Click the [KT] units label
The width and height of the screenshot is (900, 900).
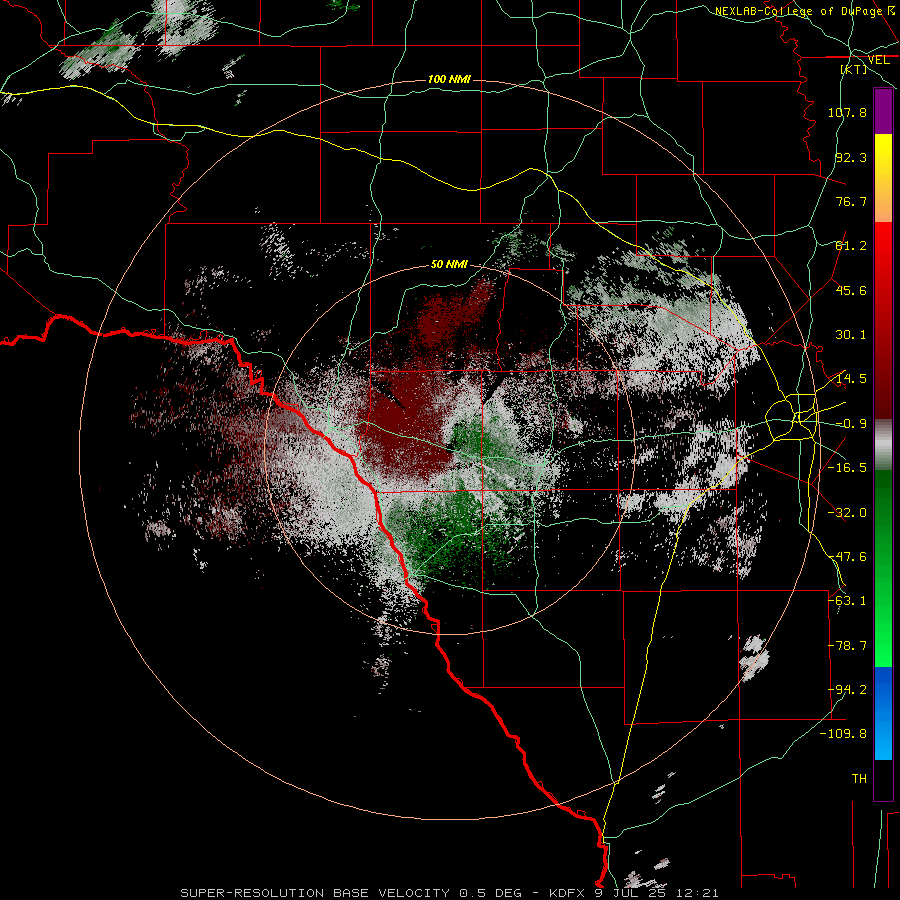click(854, 69)
